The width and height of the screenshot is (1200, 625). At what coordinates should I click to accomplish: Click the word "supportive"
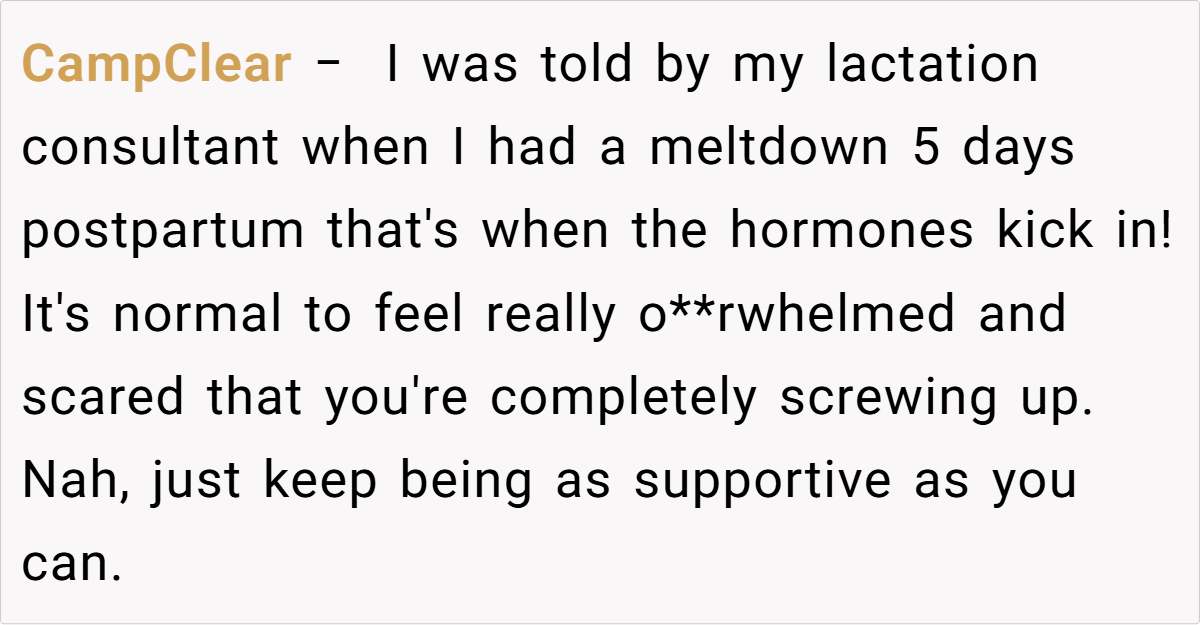point(763,481)
